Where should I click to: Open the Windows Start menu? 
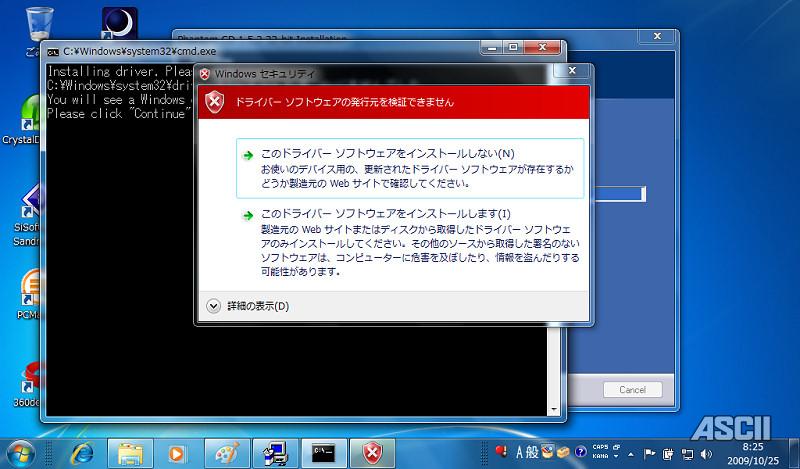click(x=20, y=453)
